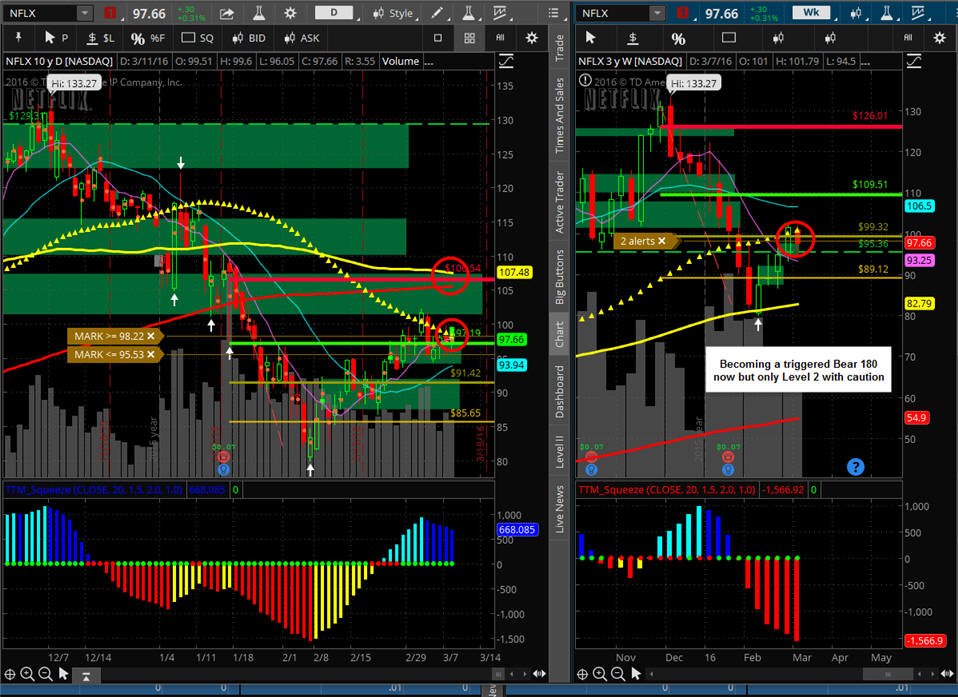The height and width of the screenshot is (697, 958).
Task: Open the patterns menu in right chart header
Action: coord(918,13)
